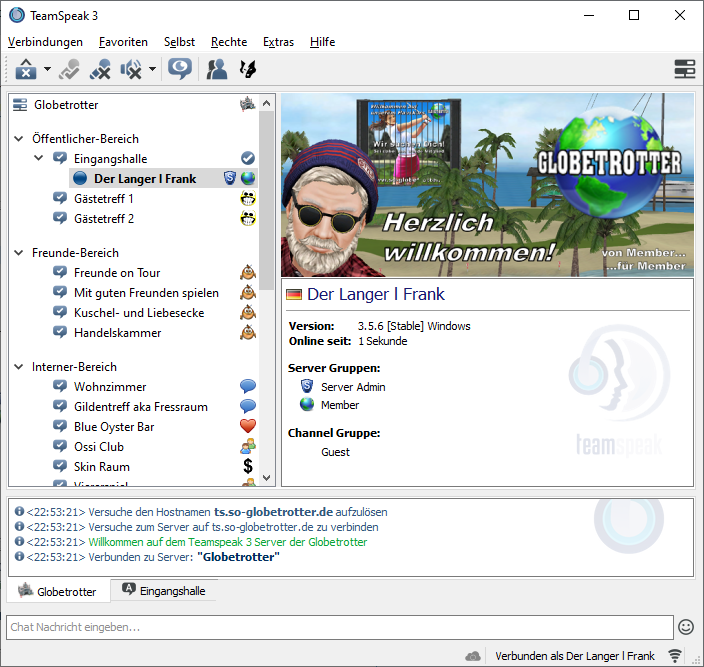Click the dollar sign icon of Skin Raum
The height and width of the screenshot is (667, 704).
click(248, 466)
